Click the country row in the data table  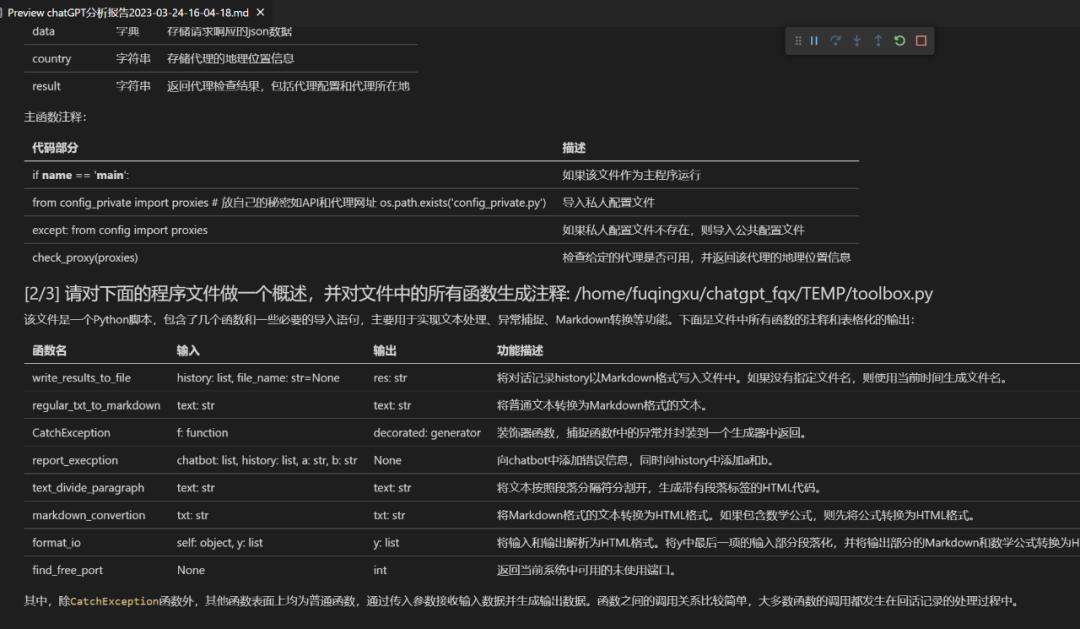(51, 58)
